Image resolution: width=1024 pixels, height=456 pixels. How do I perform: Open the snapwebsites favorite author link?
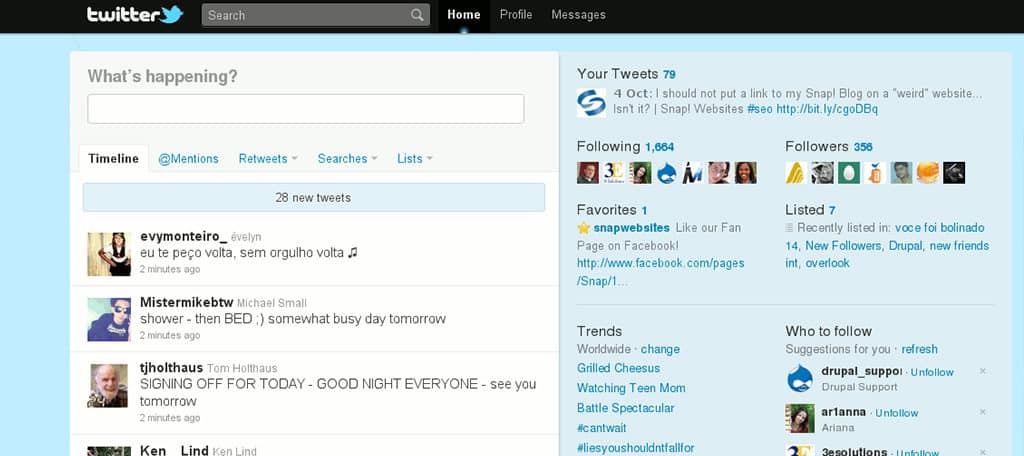coord(632,228)
